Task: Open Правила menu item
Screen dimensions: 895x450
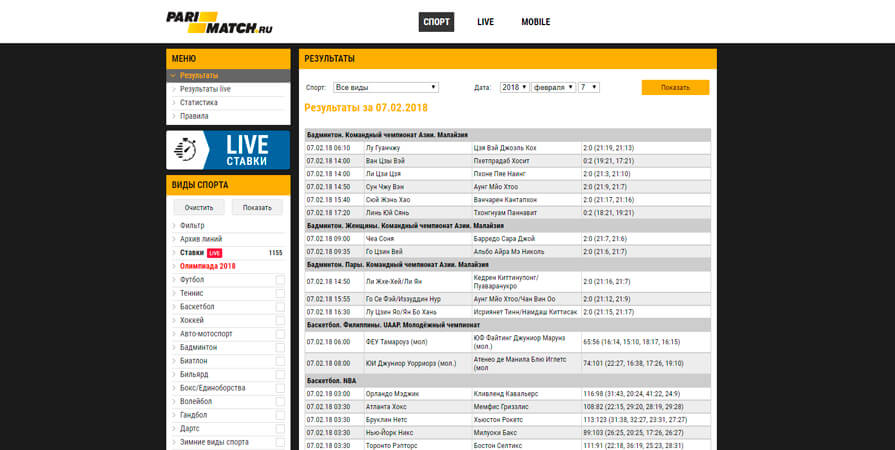Action: tap(194, 116)
